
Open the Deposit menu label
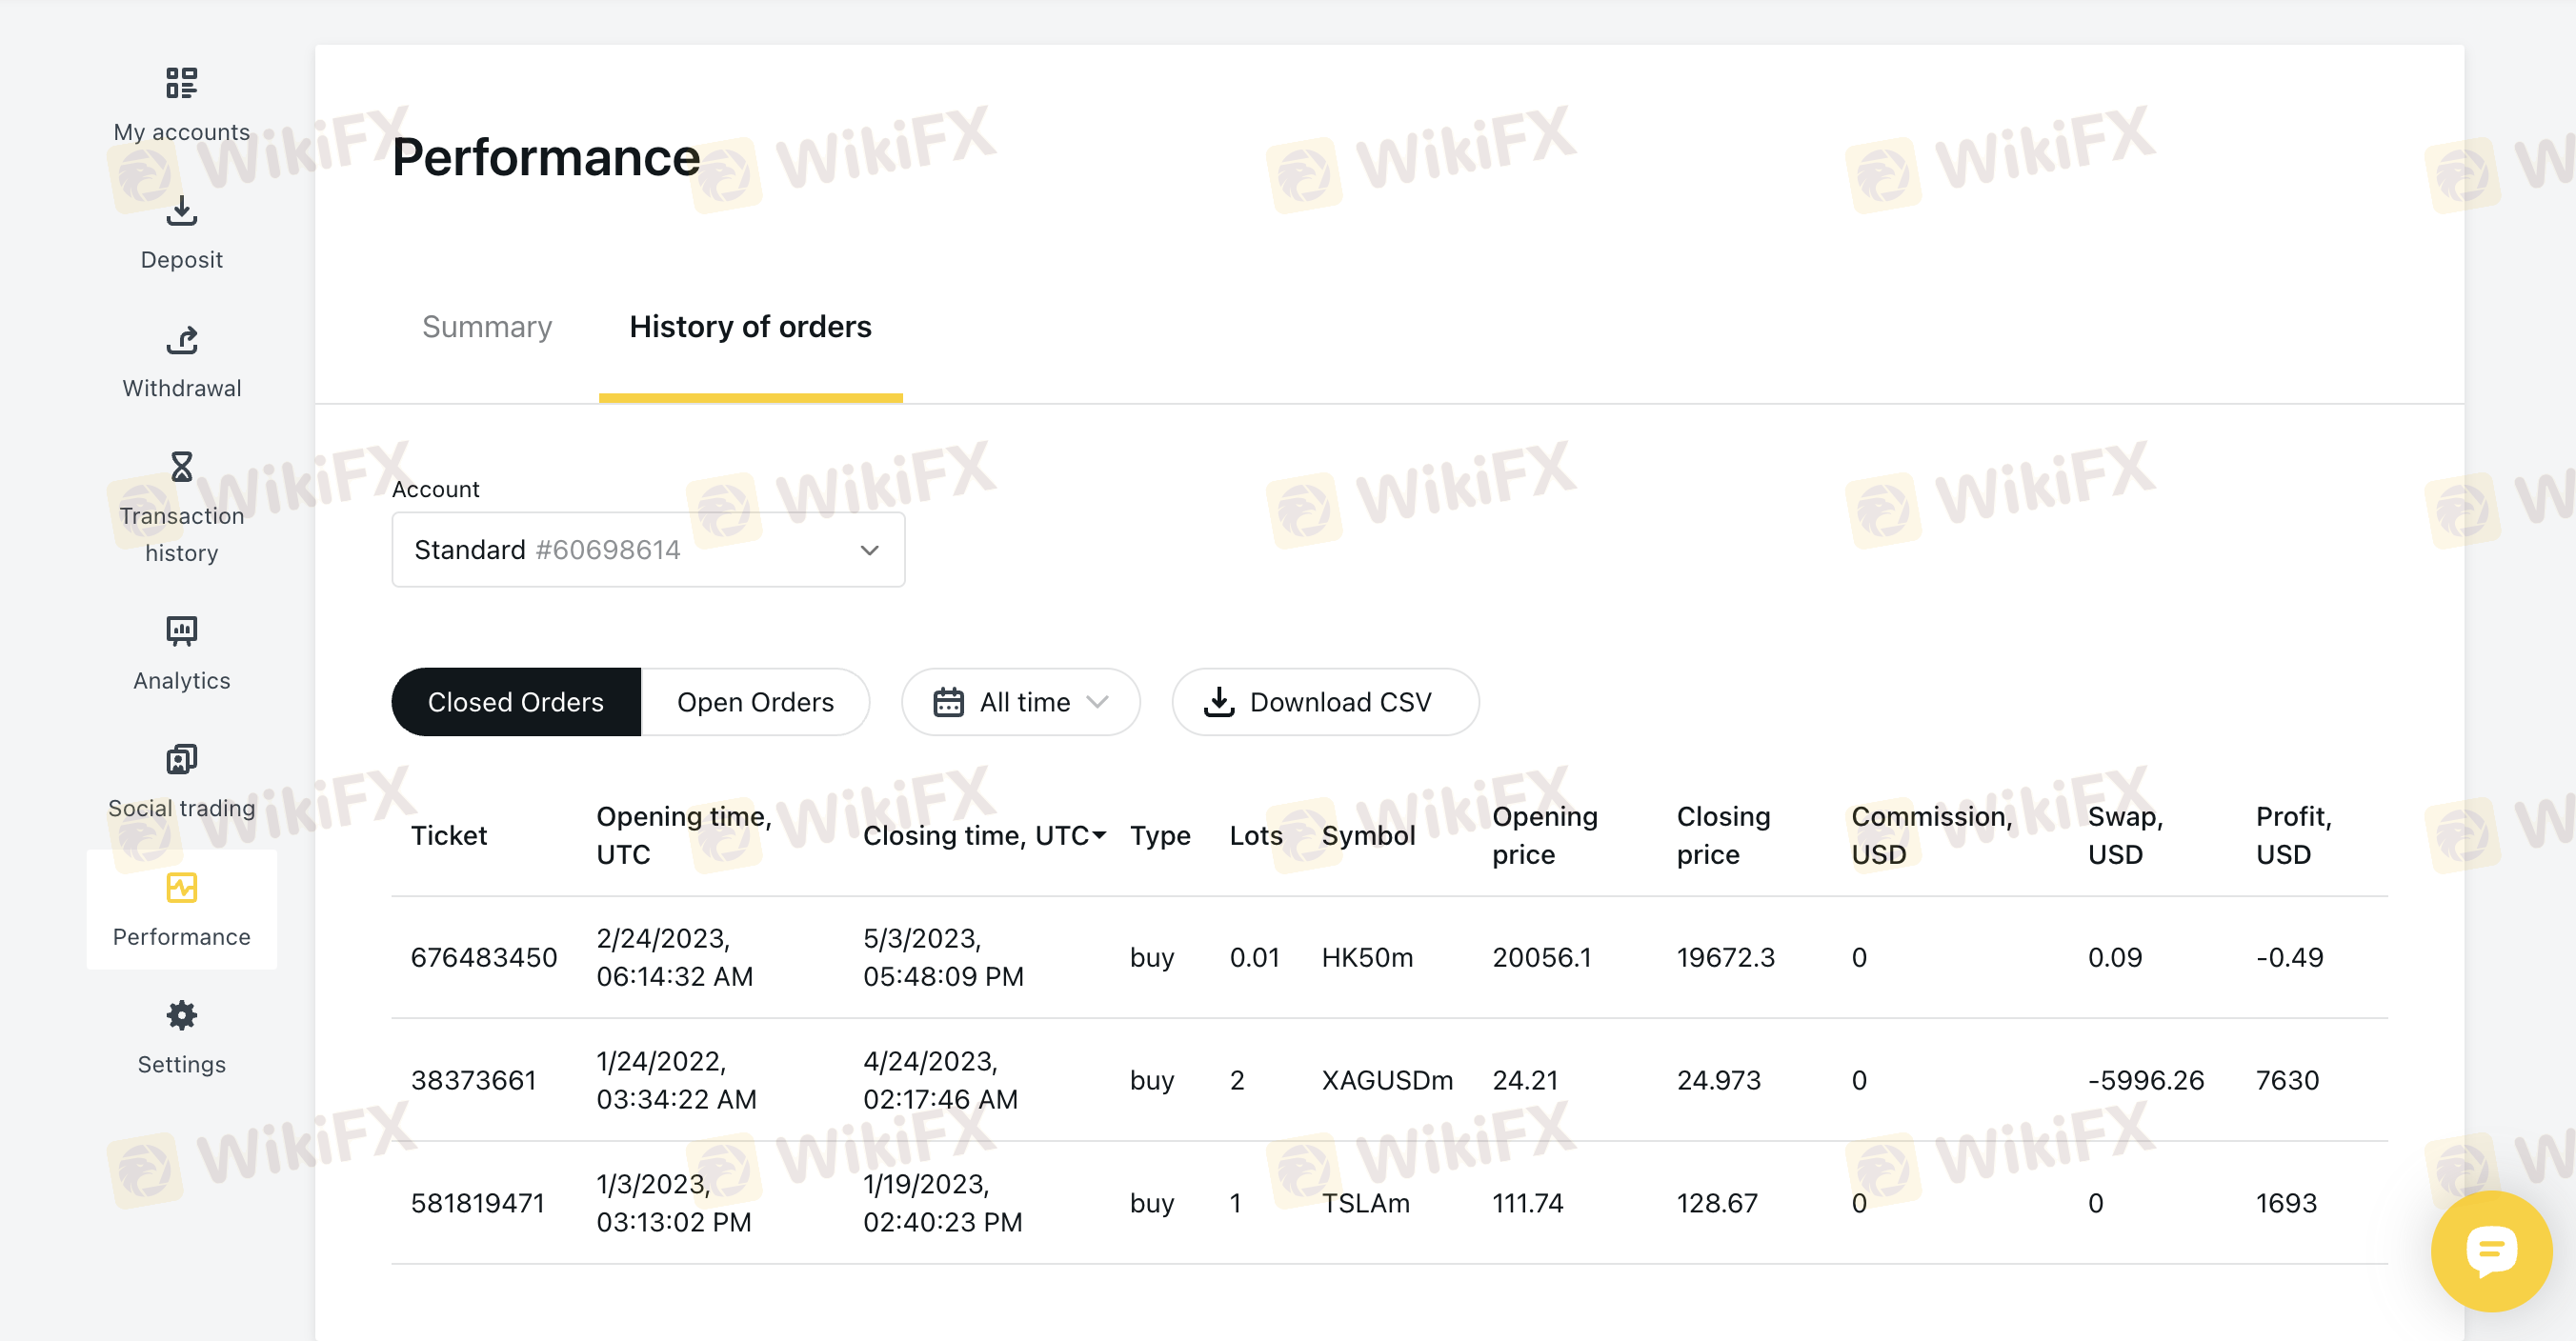pos(181,260)
